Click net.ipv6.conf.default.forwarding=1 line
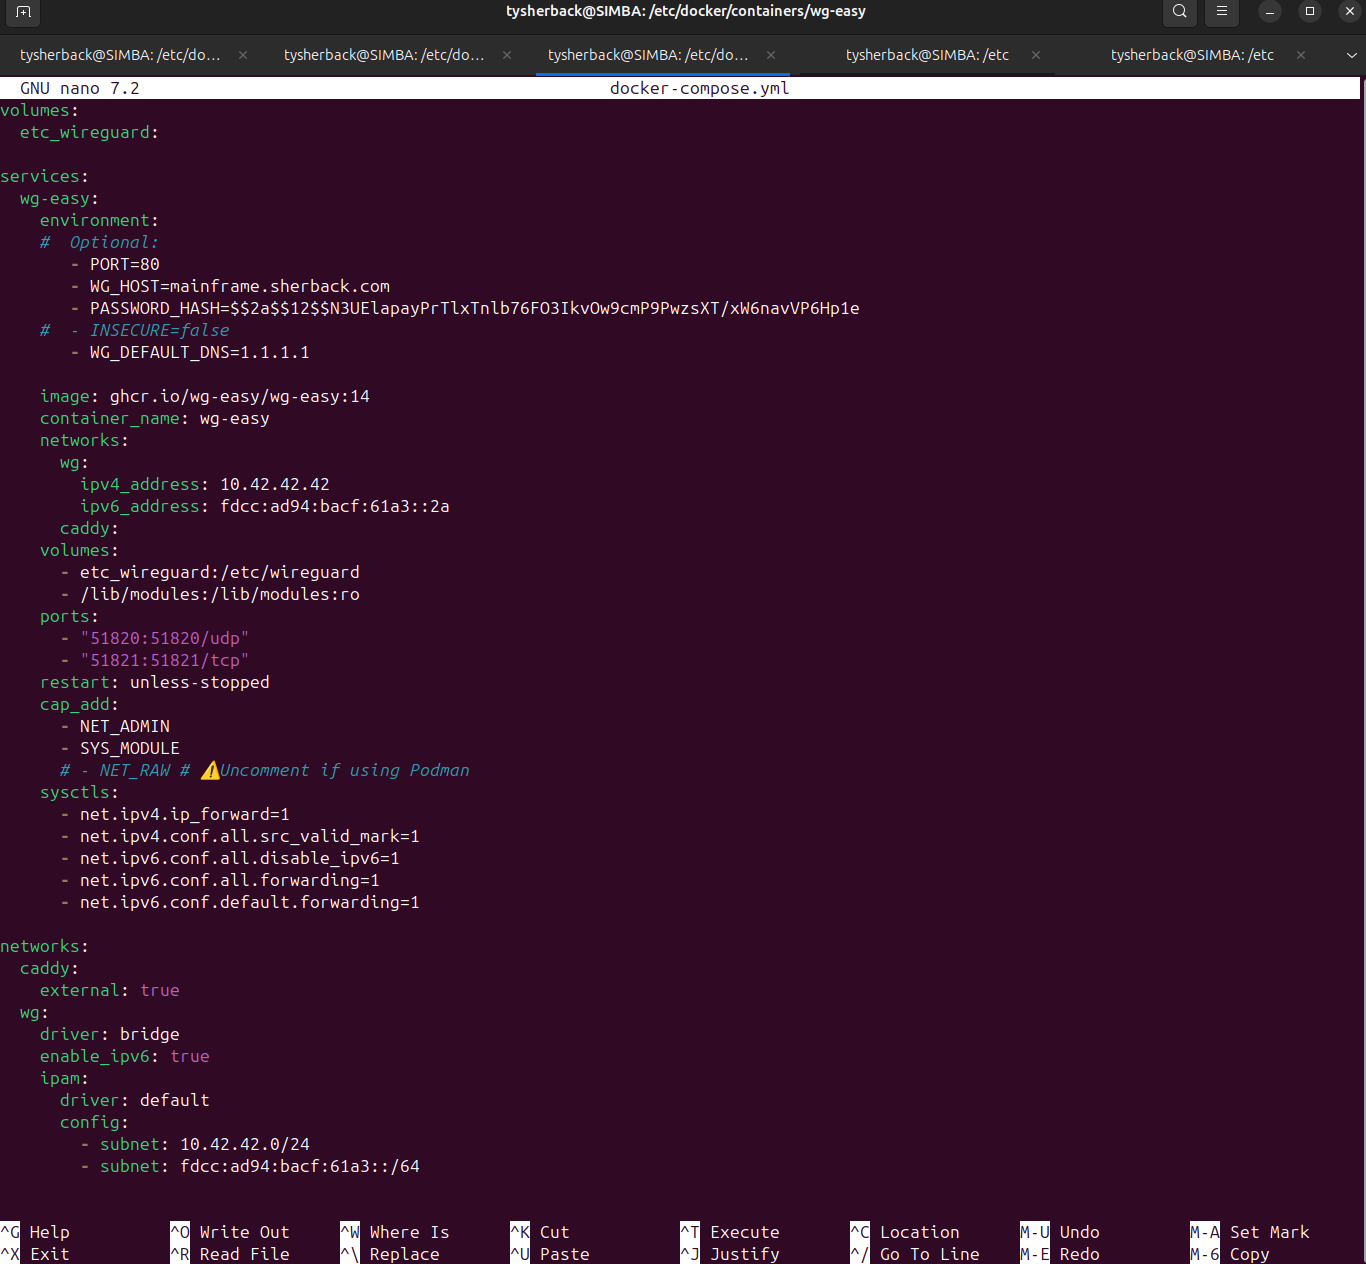 coord(240,902)
